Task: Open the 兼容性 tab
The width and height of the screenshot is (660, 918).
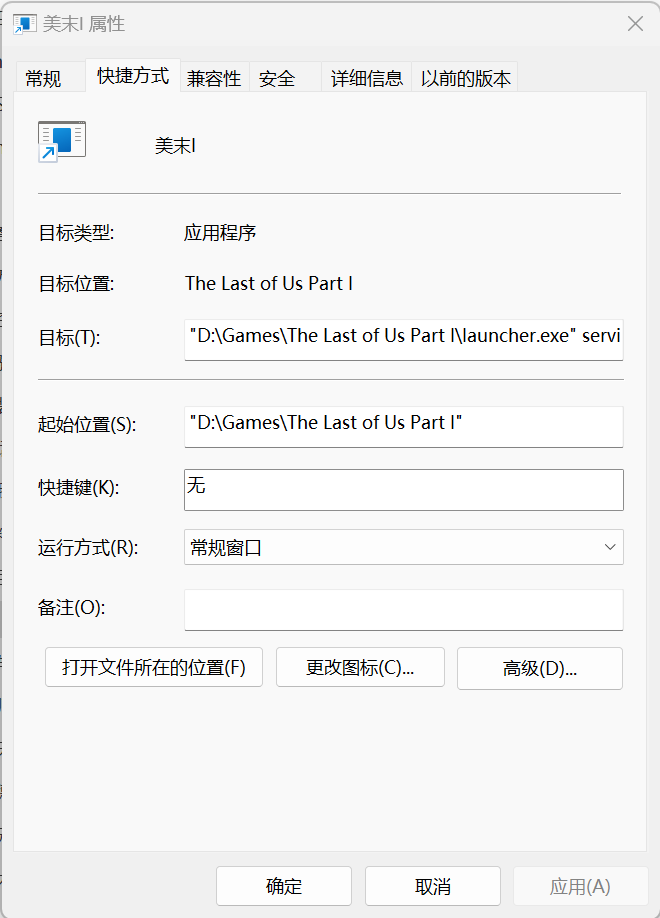Action: coord(214,75)
